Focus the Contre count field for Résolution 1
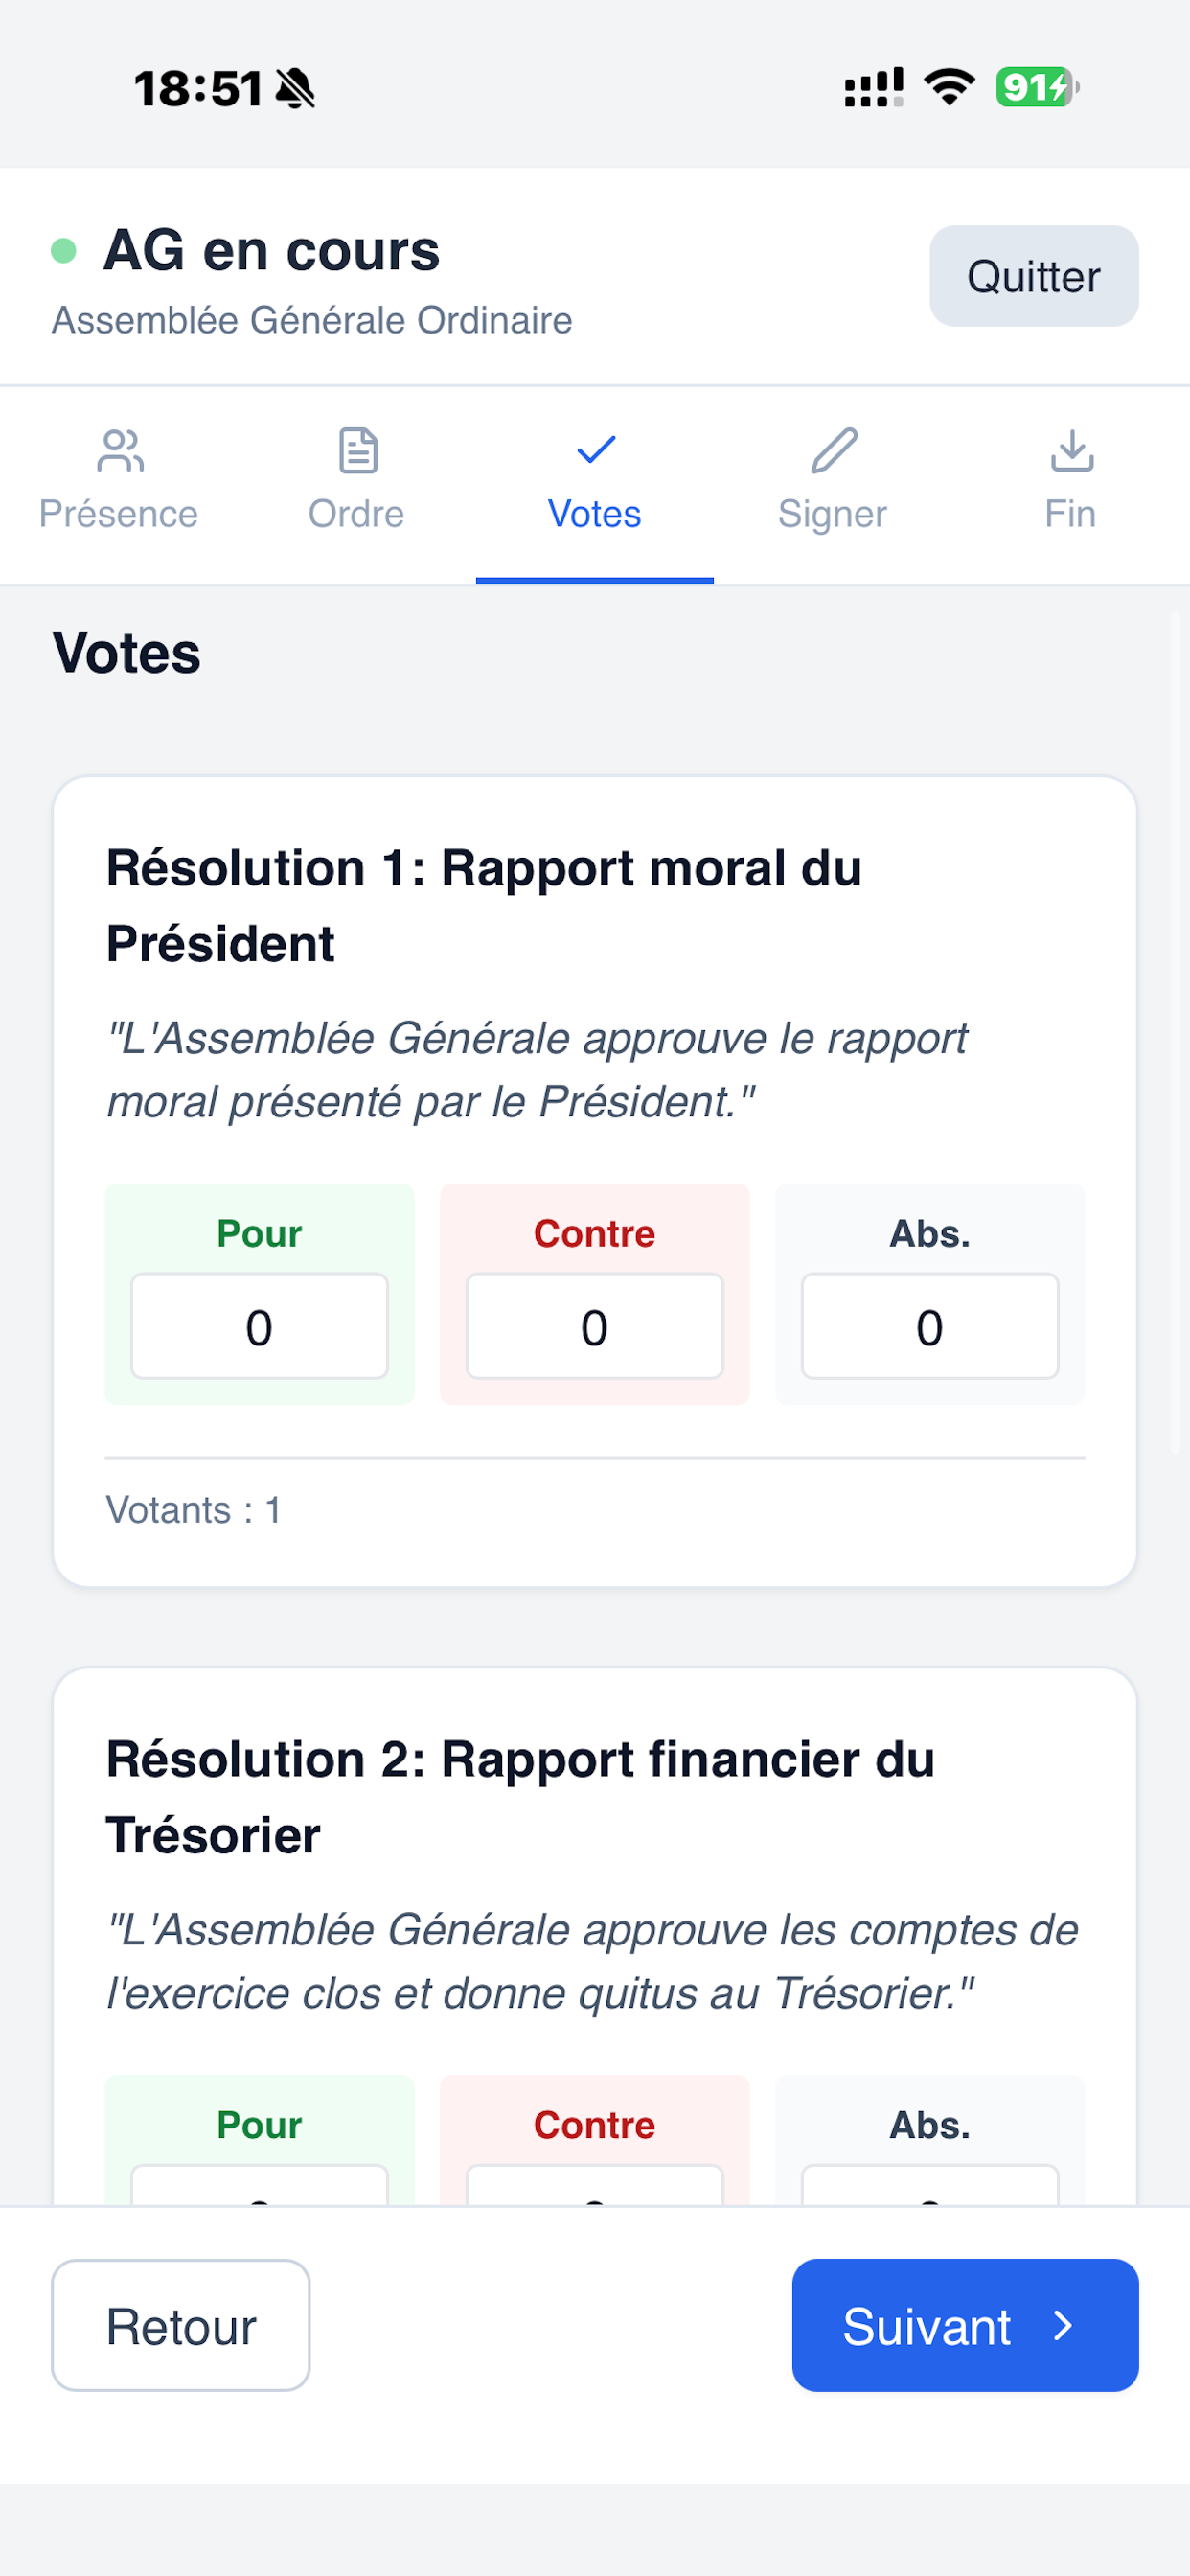 595,1327
